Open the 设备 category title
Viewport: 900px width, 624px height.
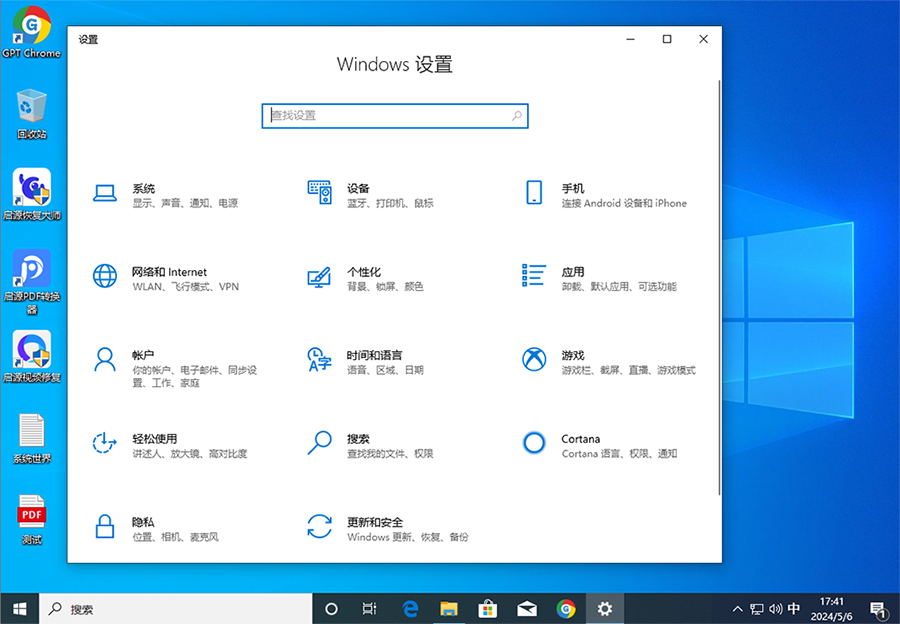358,188
